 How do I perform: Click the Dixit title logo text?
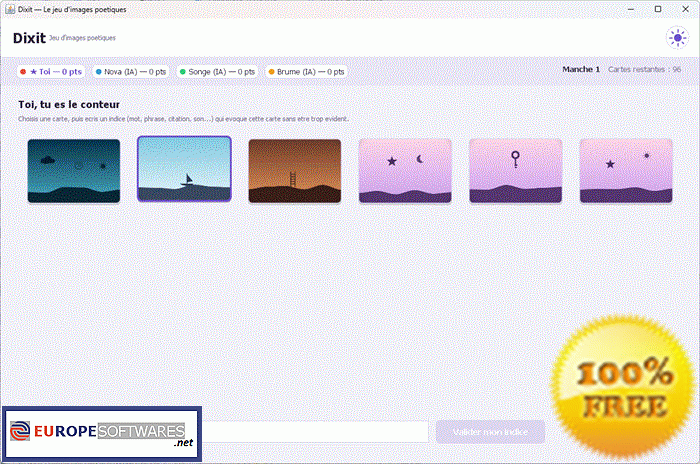pos(29,38)
